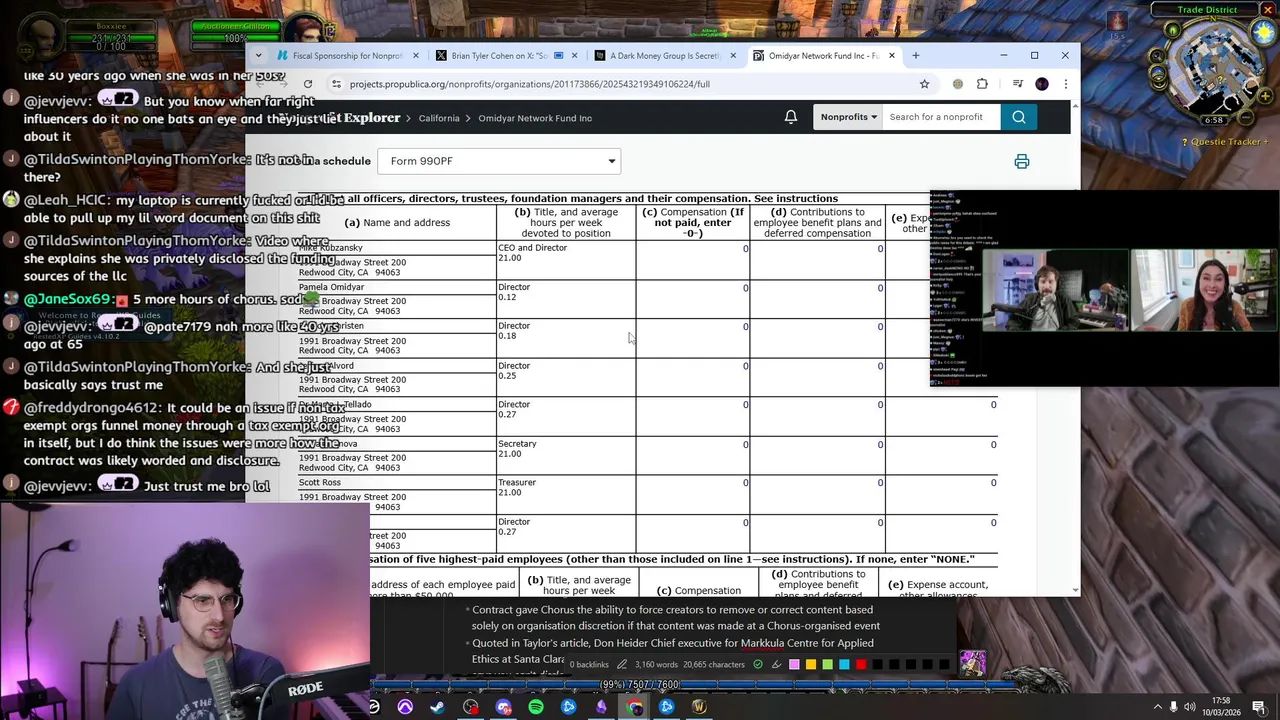
Task: Click the Search for a nonprofit field
Action: 941,117
